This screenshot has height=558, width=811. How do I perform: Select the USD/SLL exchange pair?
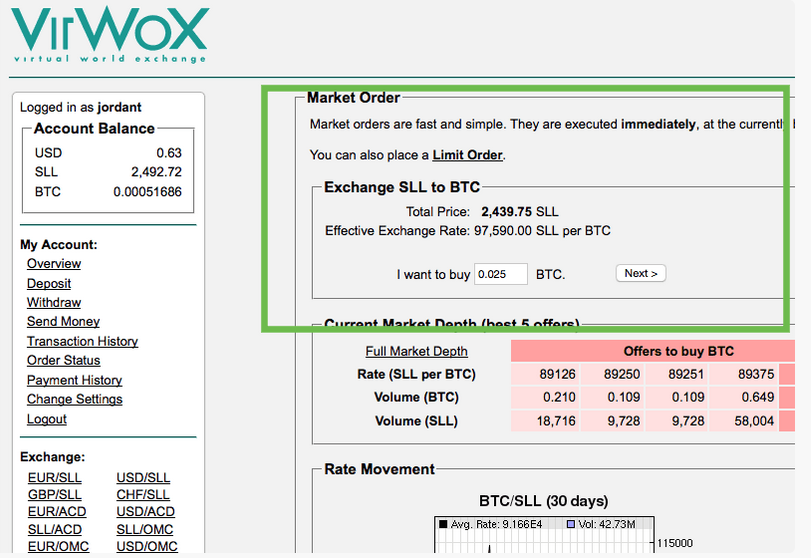pos(143,478)
